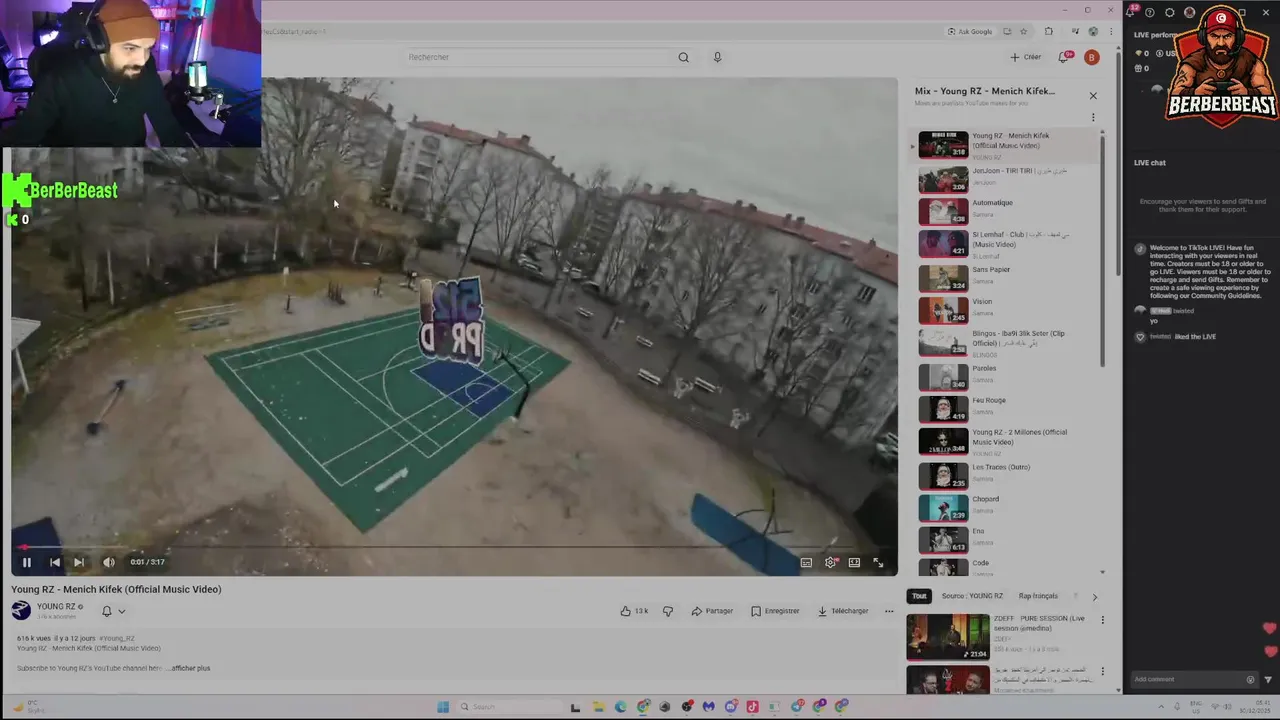Select the Tout filter chip
The width and height of the screenshot is (1280, 720).
point(919,596)
